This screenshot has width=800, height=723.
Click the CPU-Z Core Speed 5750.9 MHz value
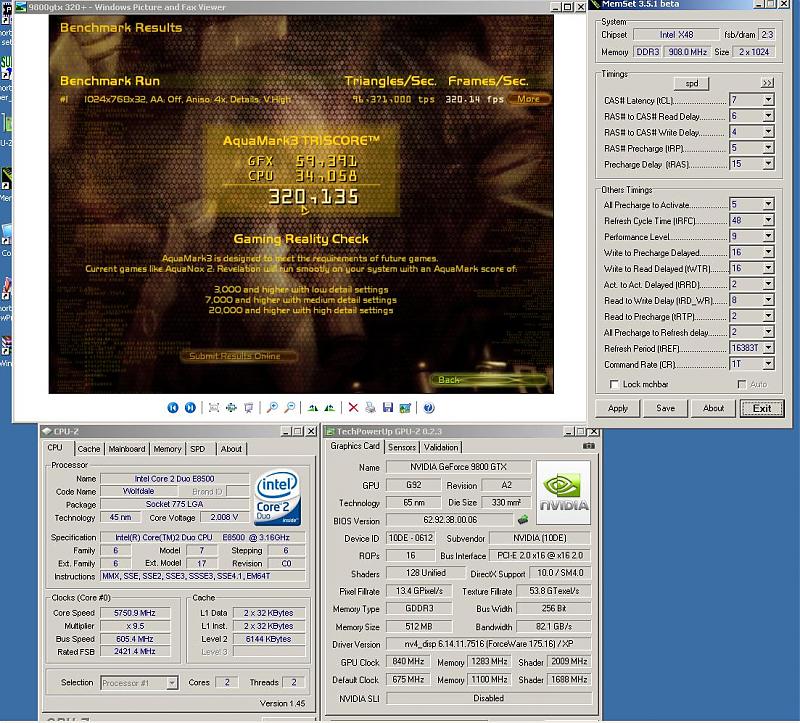(x=135, y=613)
